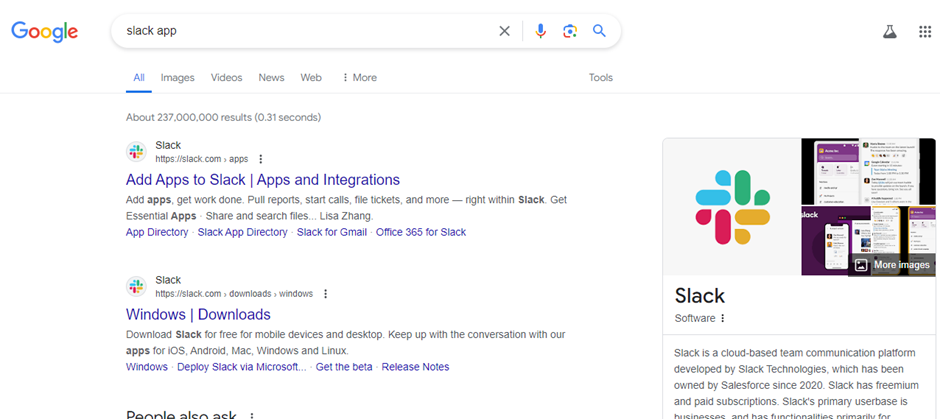940x419 pixels.
Task: Open Search Labs flask icon
Action: tap(890, 31)
